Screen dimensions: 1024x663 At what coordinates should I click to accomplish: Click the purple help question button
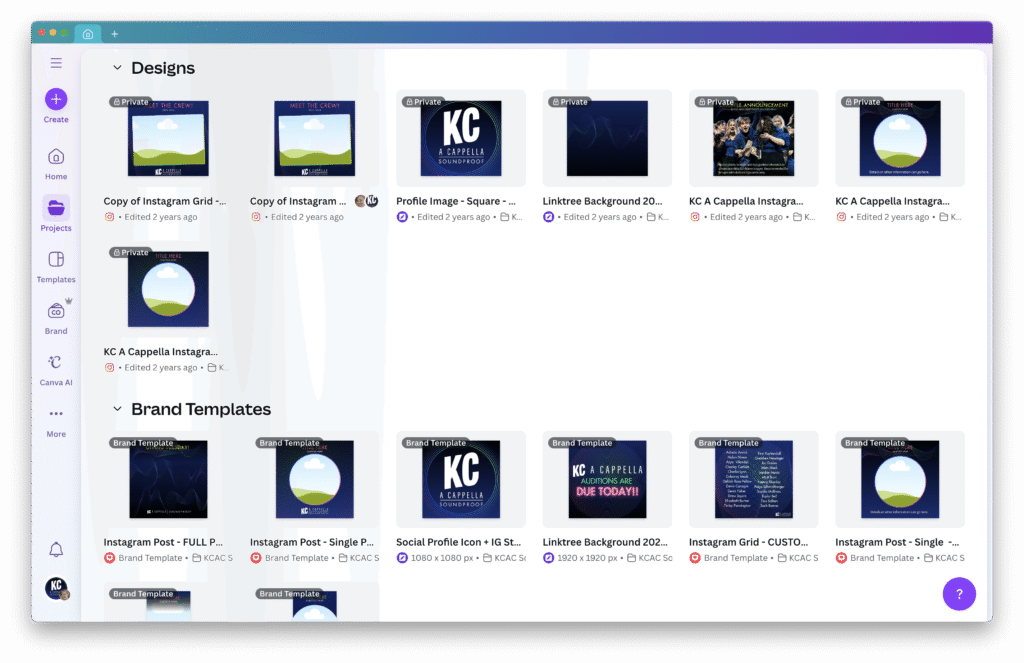959,594
